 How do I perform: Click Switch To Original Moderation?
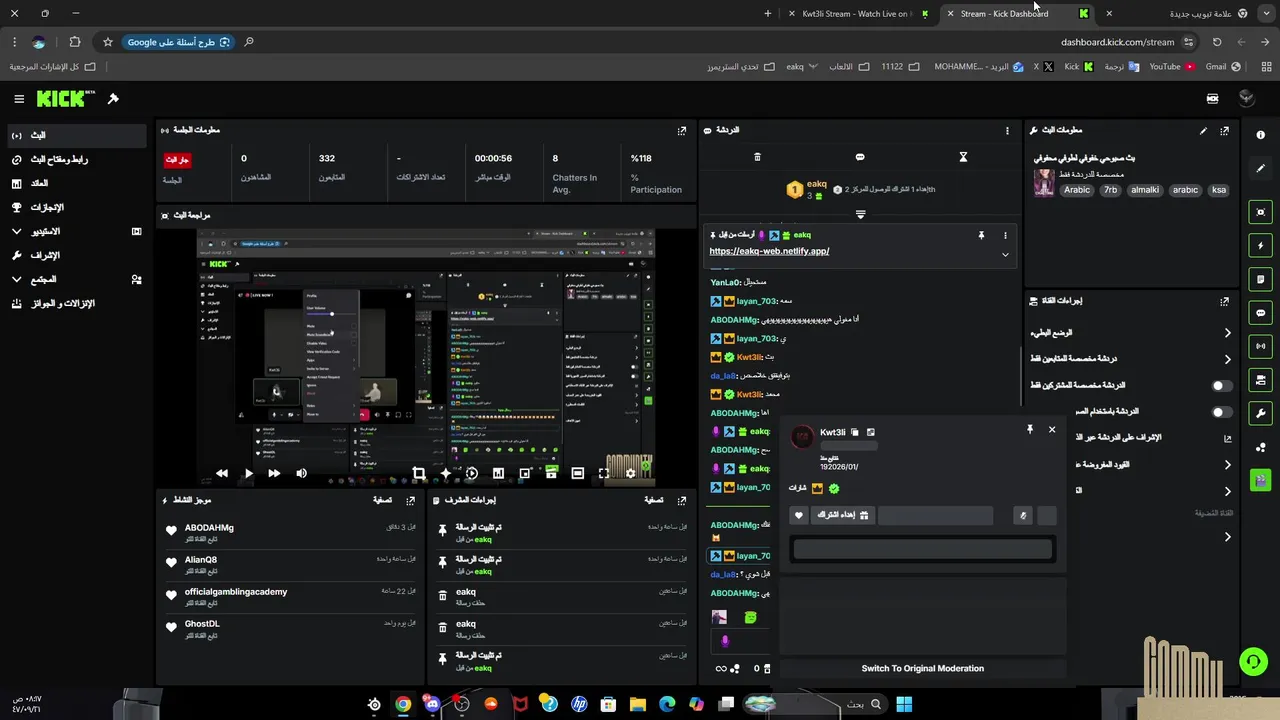(922, 668)
